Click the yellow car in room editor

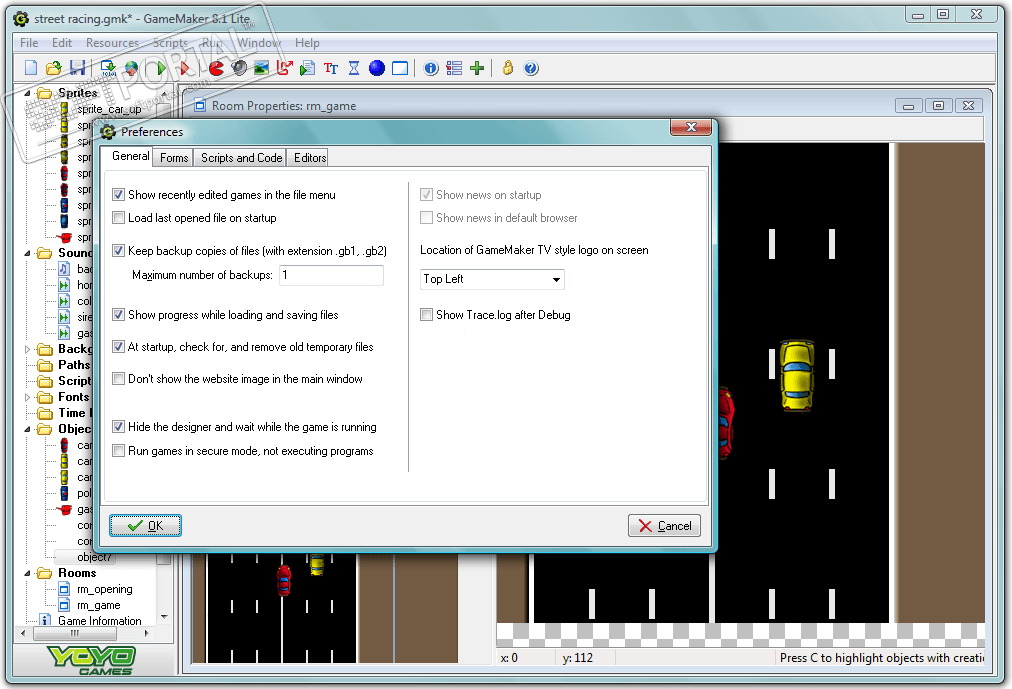click(x=796, y=375)
